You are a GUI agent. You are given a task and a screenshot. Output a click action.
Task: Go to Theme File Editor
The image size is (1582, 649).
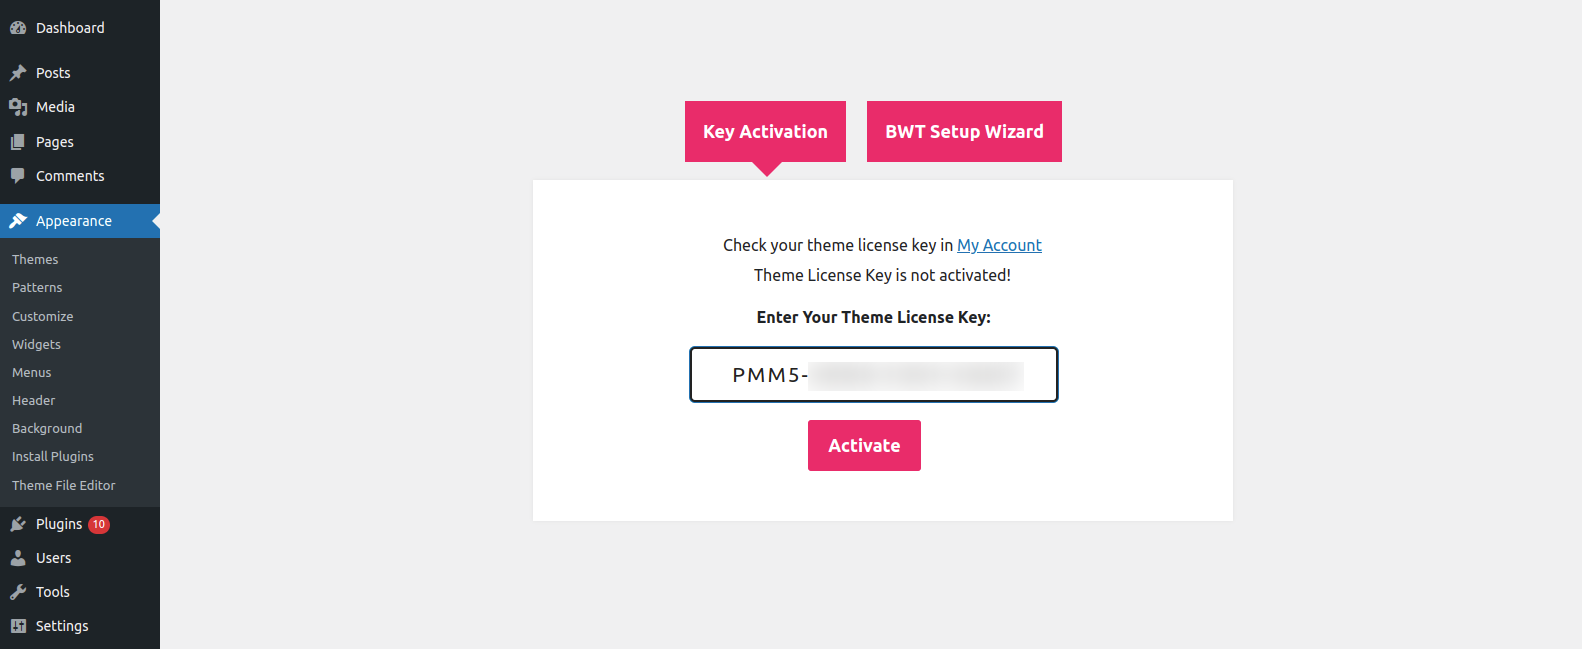click(64, 485)
